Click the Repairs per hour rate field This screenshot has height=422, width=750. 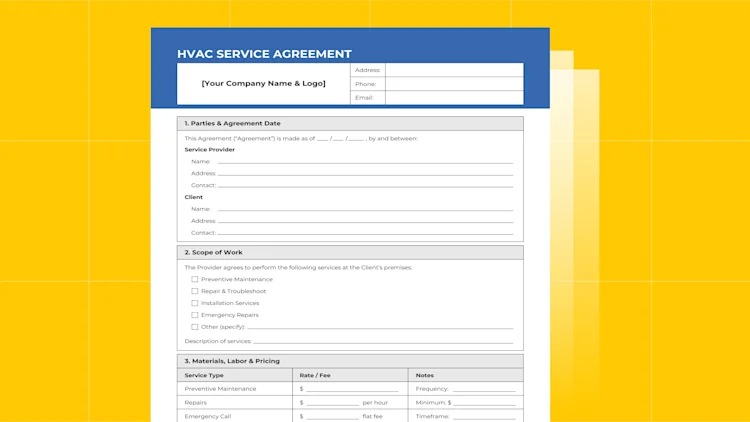[332, 403]
